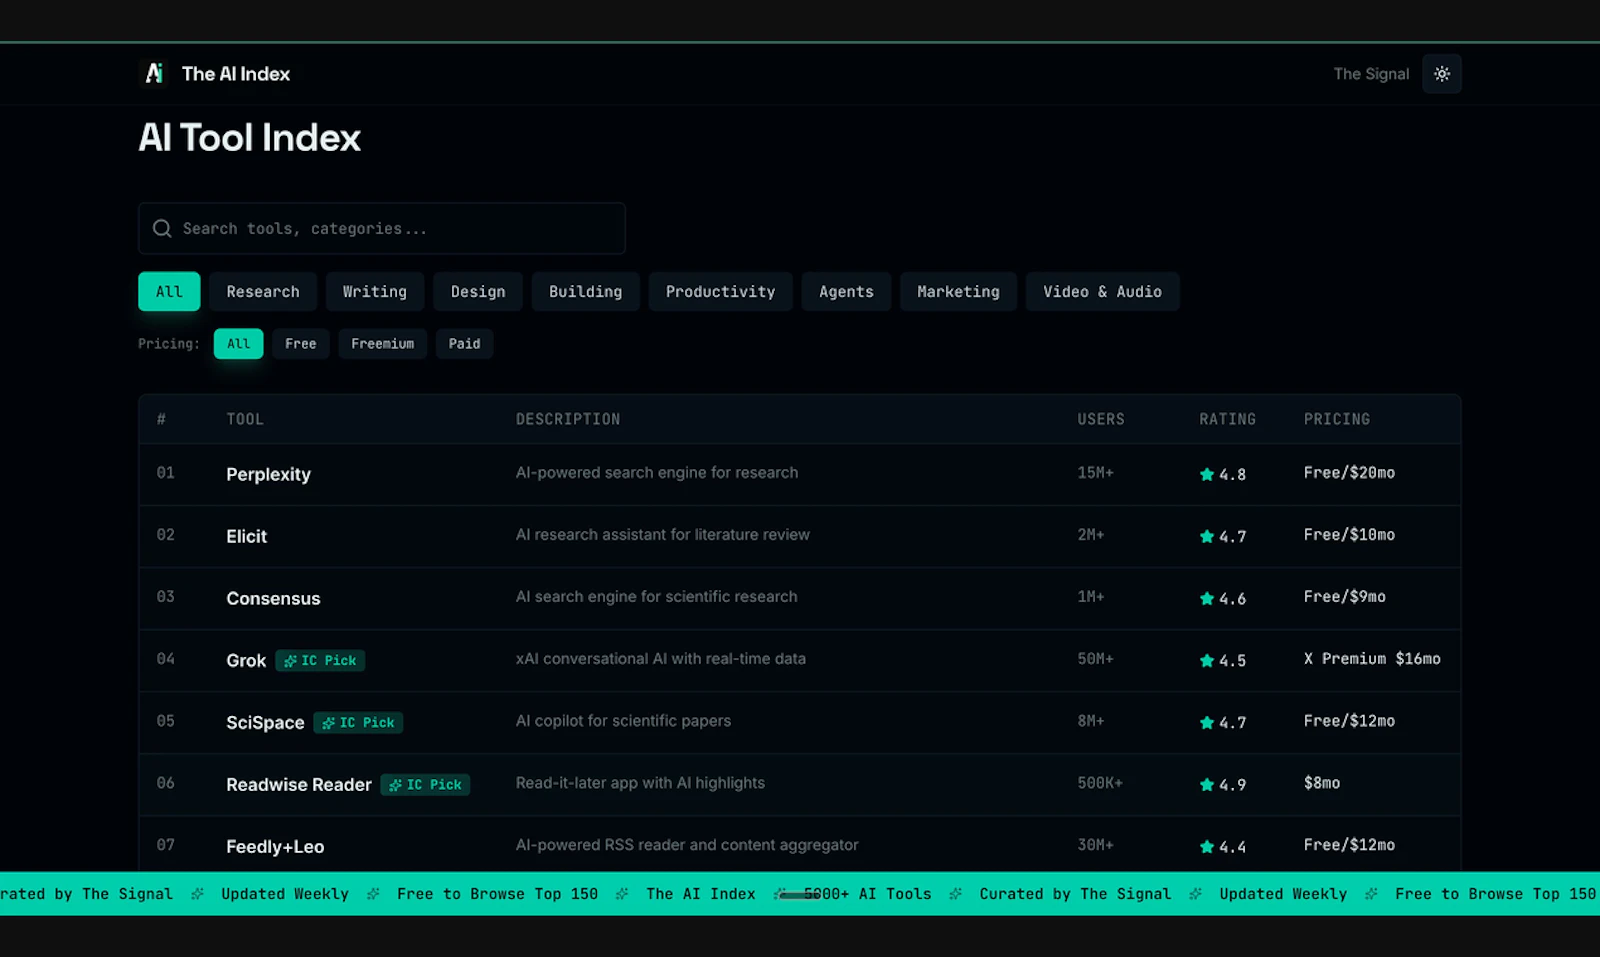The width and height of the screenshot is (1600, 957).
Task: Click the search magnifier icon
Action: (162, 229)
